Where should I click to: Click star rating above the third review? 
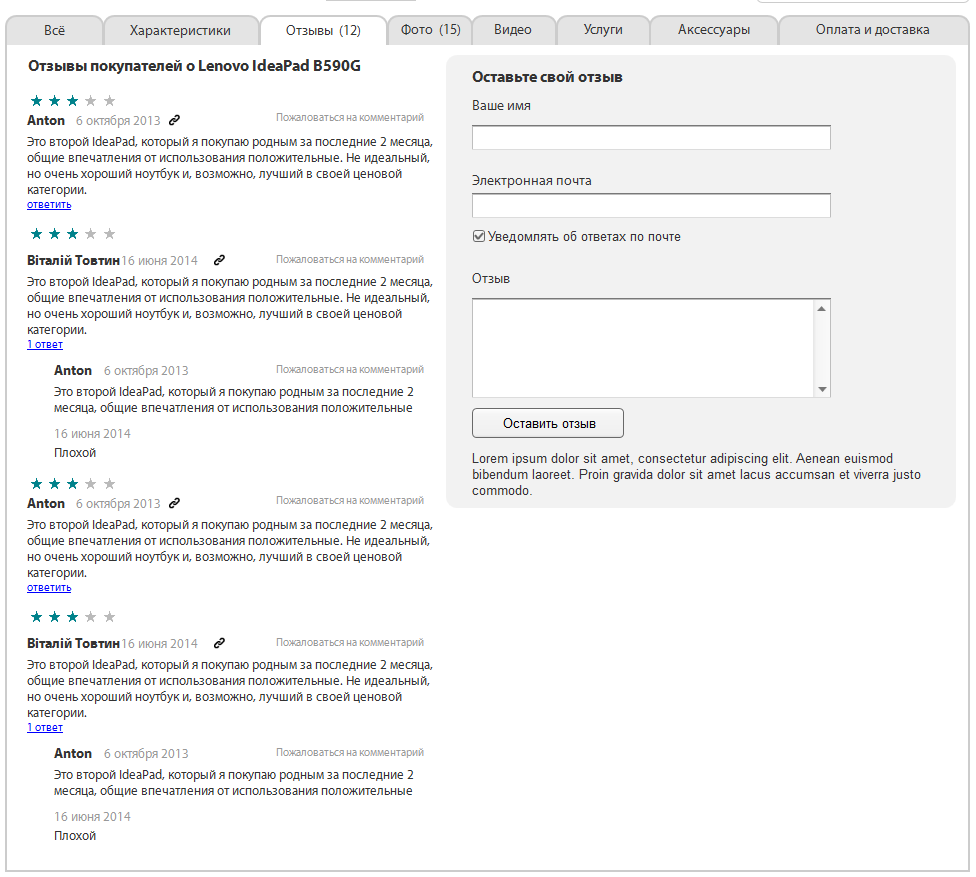(x=73, y=484)
